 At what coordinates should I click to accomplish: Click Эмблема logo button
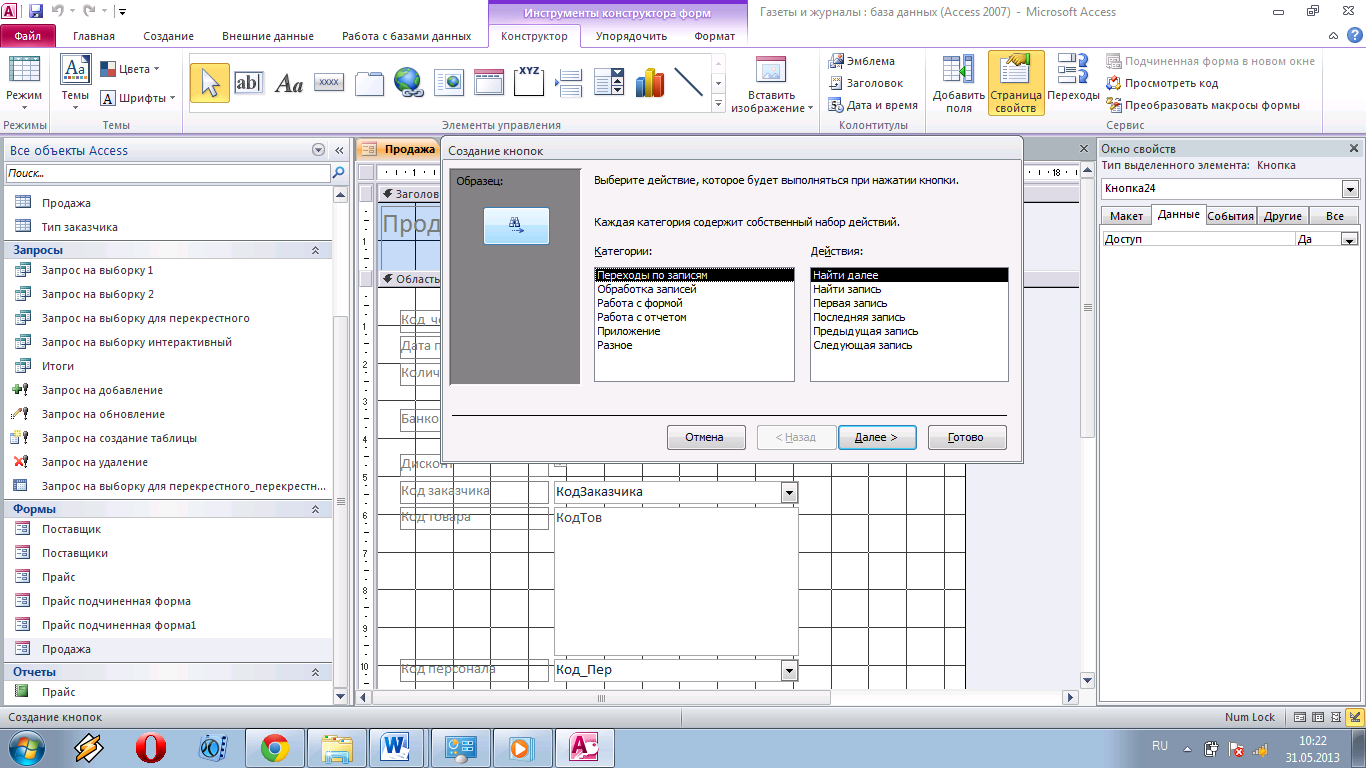(862, 61)
